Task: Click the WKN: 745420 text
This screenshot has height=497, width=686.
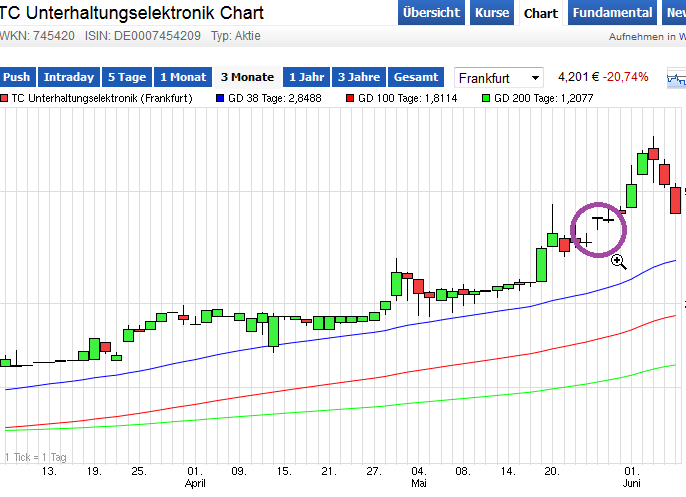Action: [37, 36]
